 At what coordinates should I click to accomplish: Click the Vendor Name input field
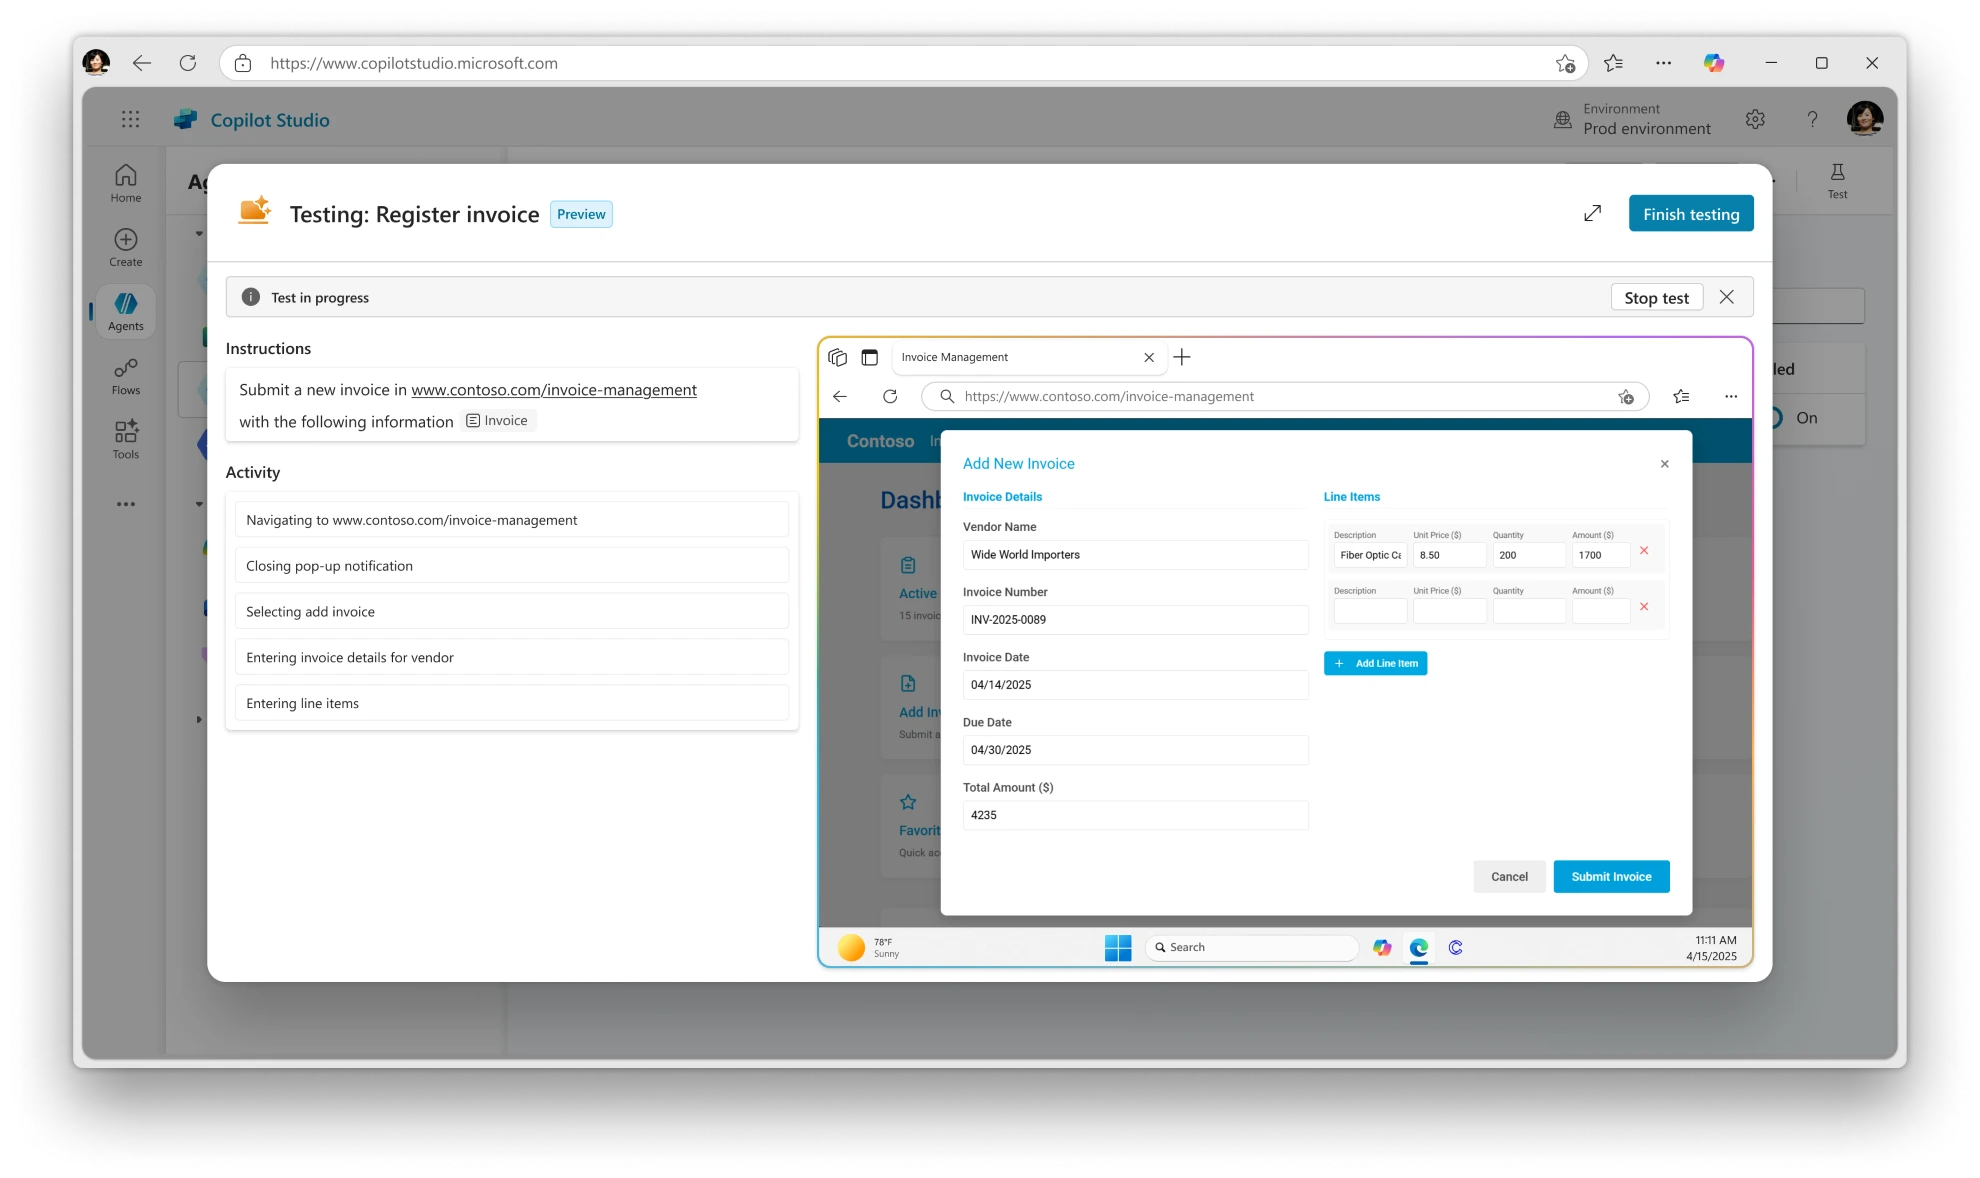pos(1135,555)
